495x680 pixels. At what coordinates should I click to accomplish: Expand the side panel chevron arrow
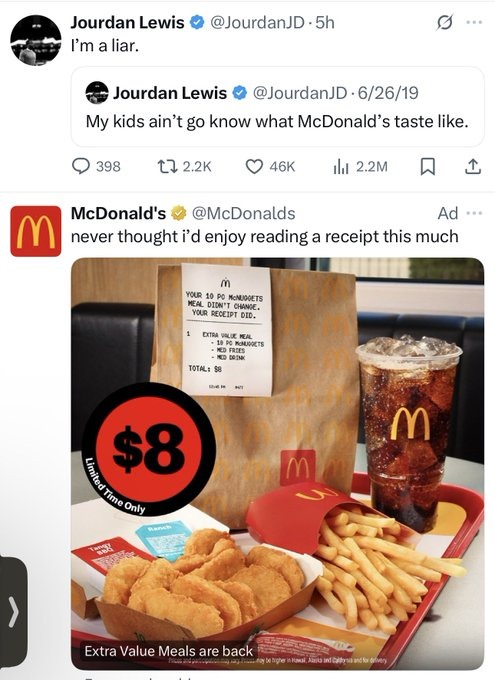click(x=14, y=612)
